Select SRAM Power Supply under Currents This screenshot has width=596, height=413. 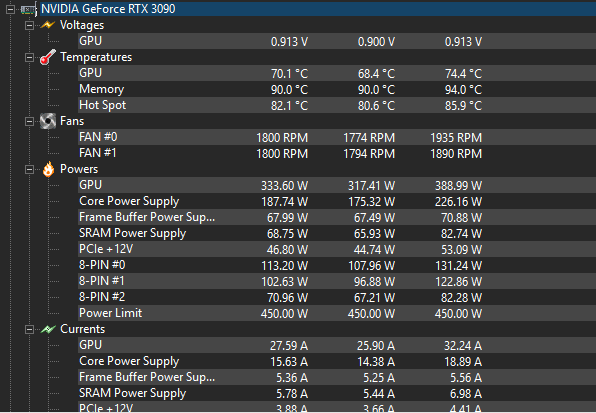coord(337,393)
